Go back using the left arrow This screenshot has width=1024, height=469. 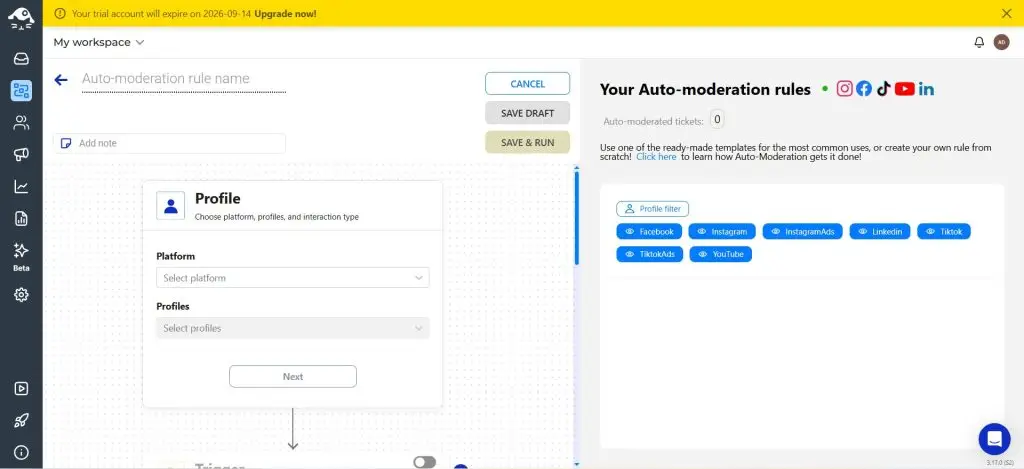(x=61, y=80)
